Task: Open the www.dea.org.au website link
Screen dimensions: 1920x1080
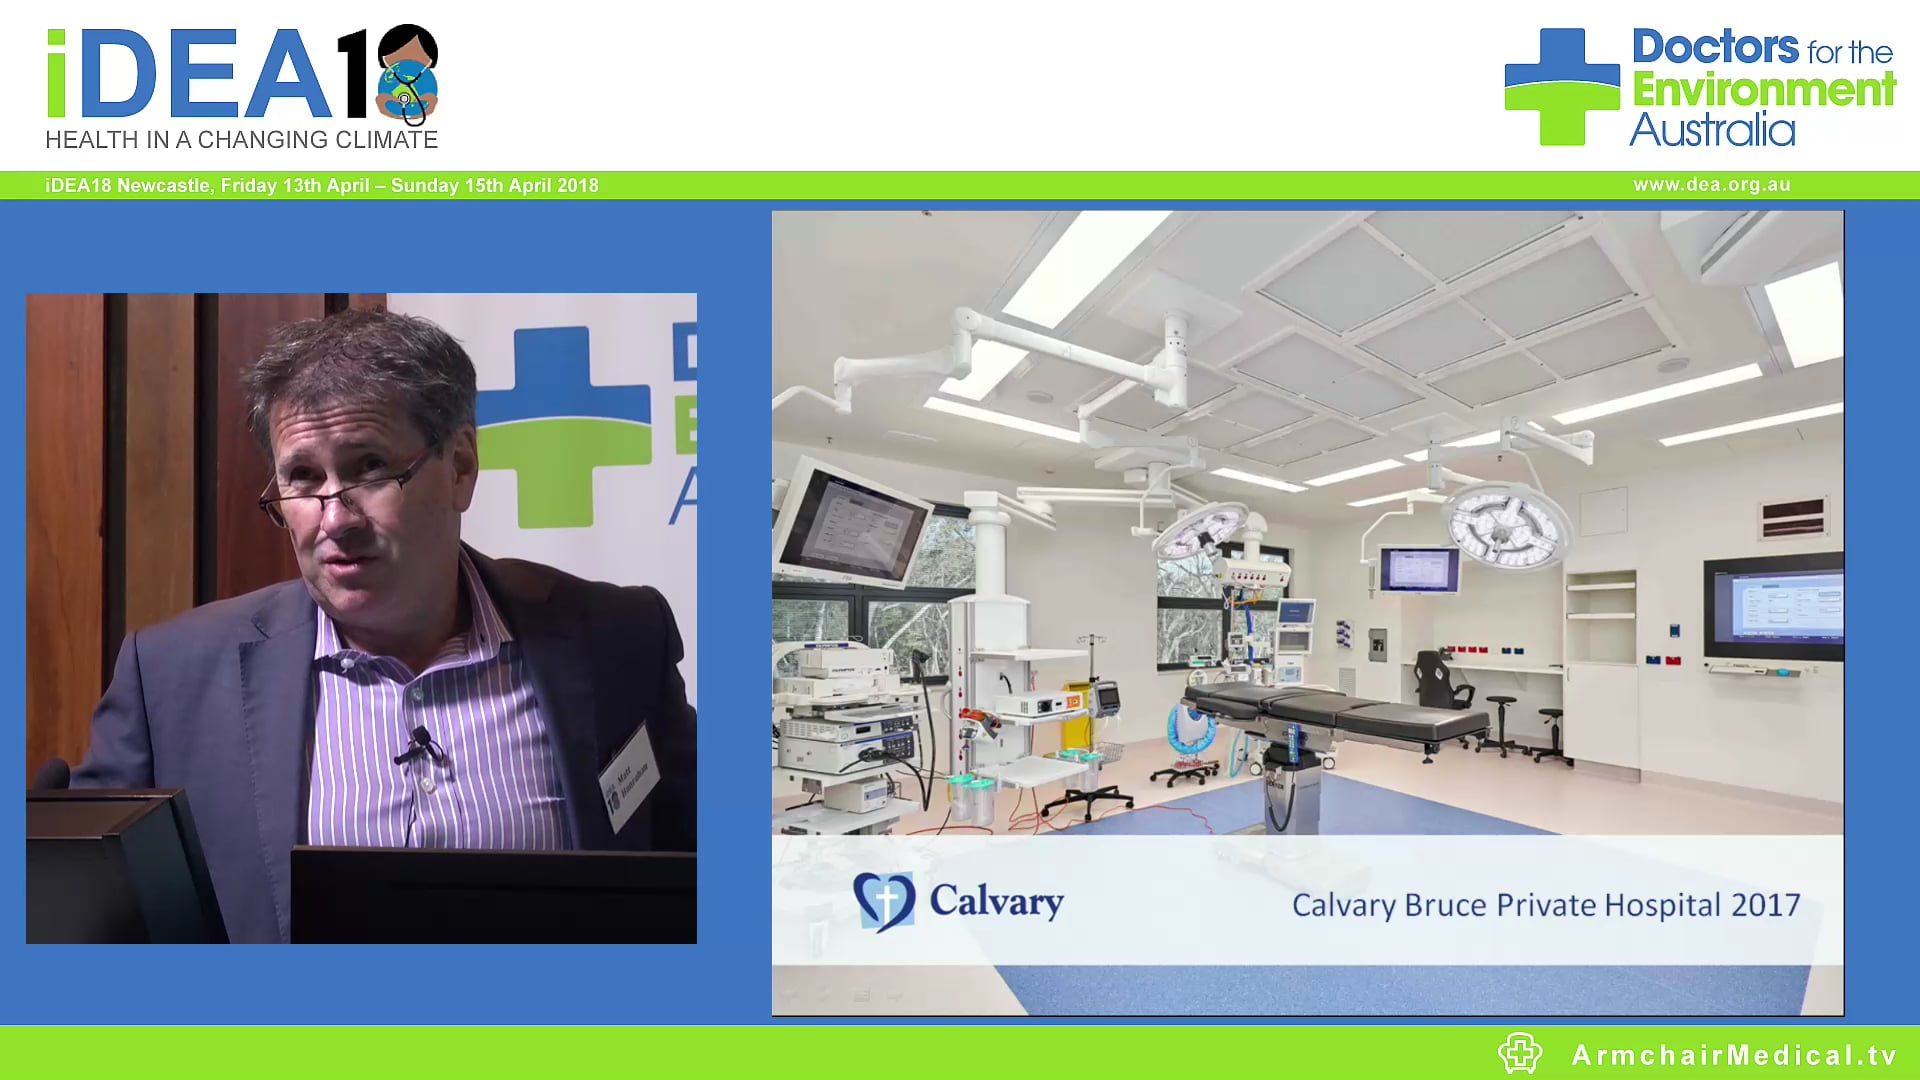Action: (x=1712, y=184)
